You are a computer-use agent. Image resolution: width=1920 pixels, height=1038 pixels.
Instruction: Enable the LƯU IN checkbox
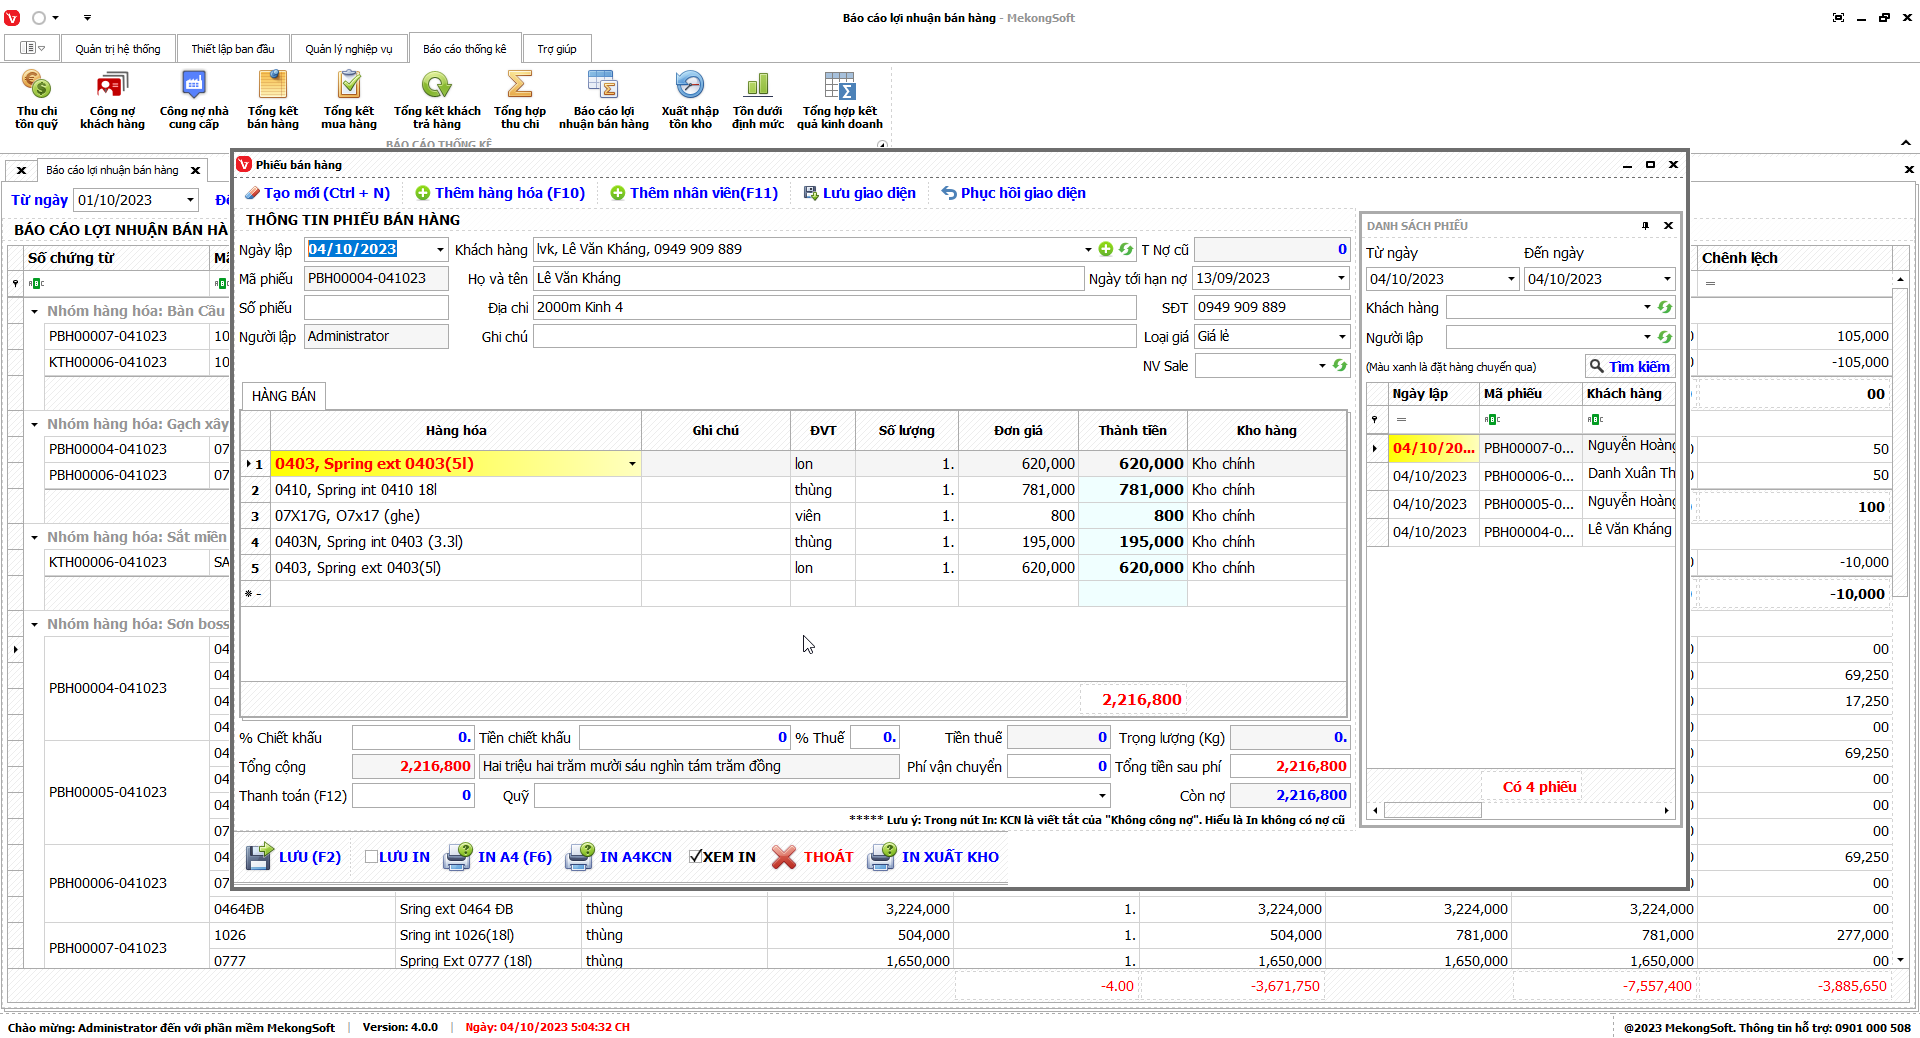(372, 857)
